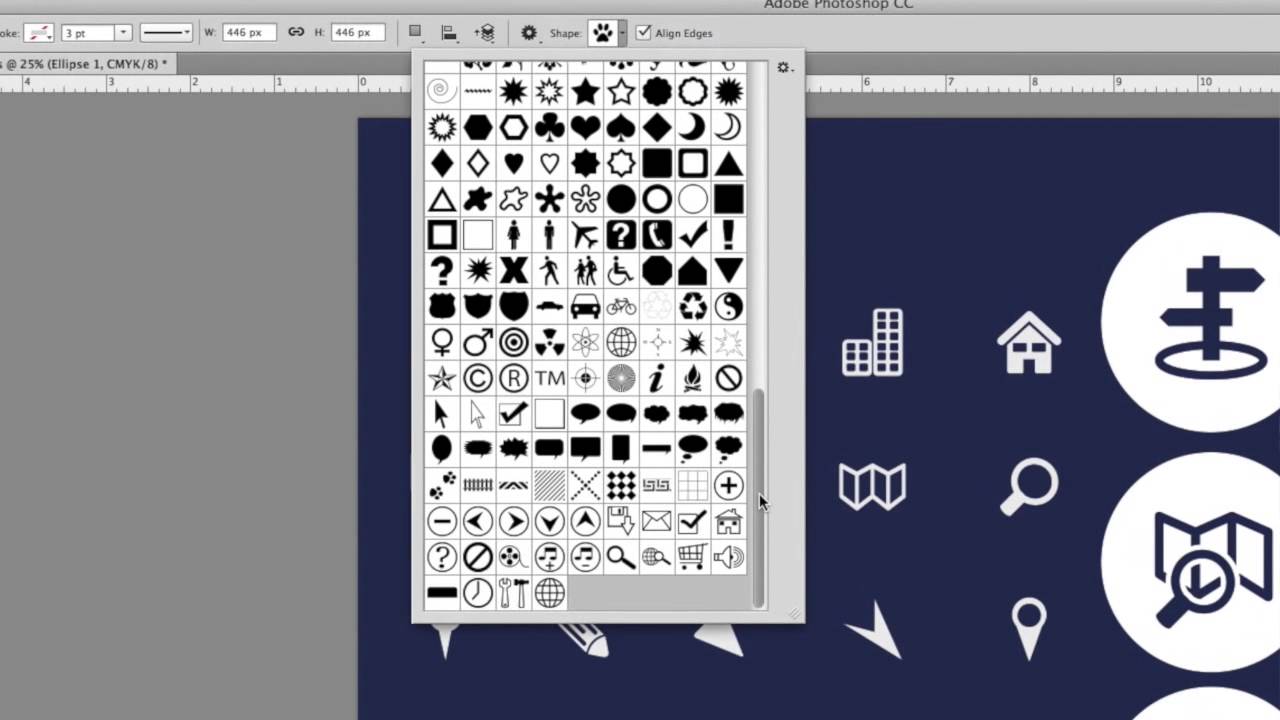
Task: Open the path operations options
Action: pos(413,32)
